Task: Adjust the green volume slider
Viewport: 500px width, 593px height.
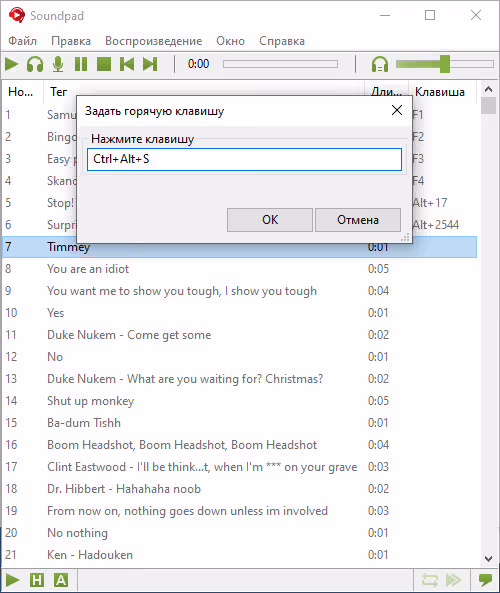Action: (x=445, y=64)
